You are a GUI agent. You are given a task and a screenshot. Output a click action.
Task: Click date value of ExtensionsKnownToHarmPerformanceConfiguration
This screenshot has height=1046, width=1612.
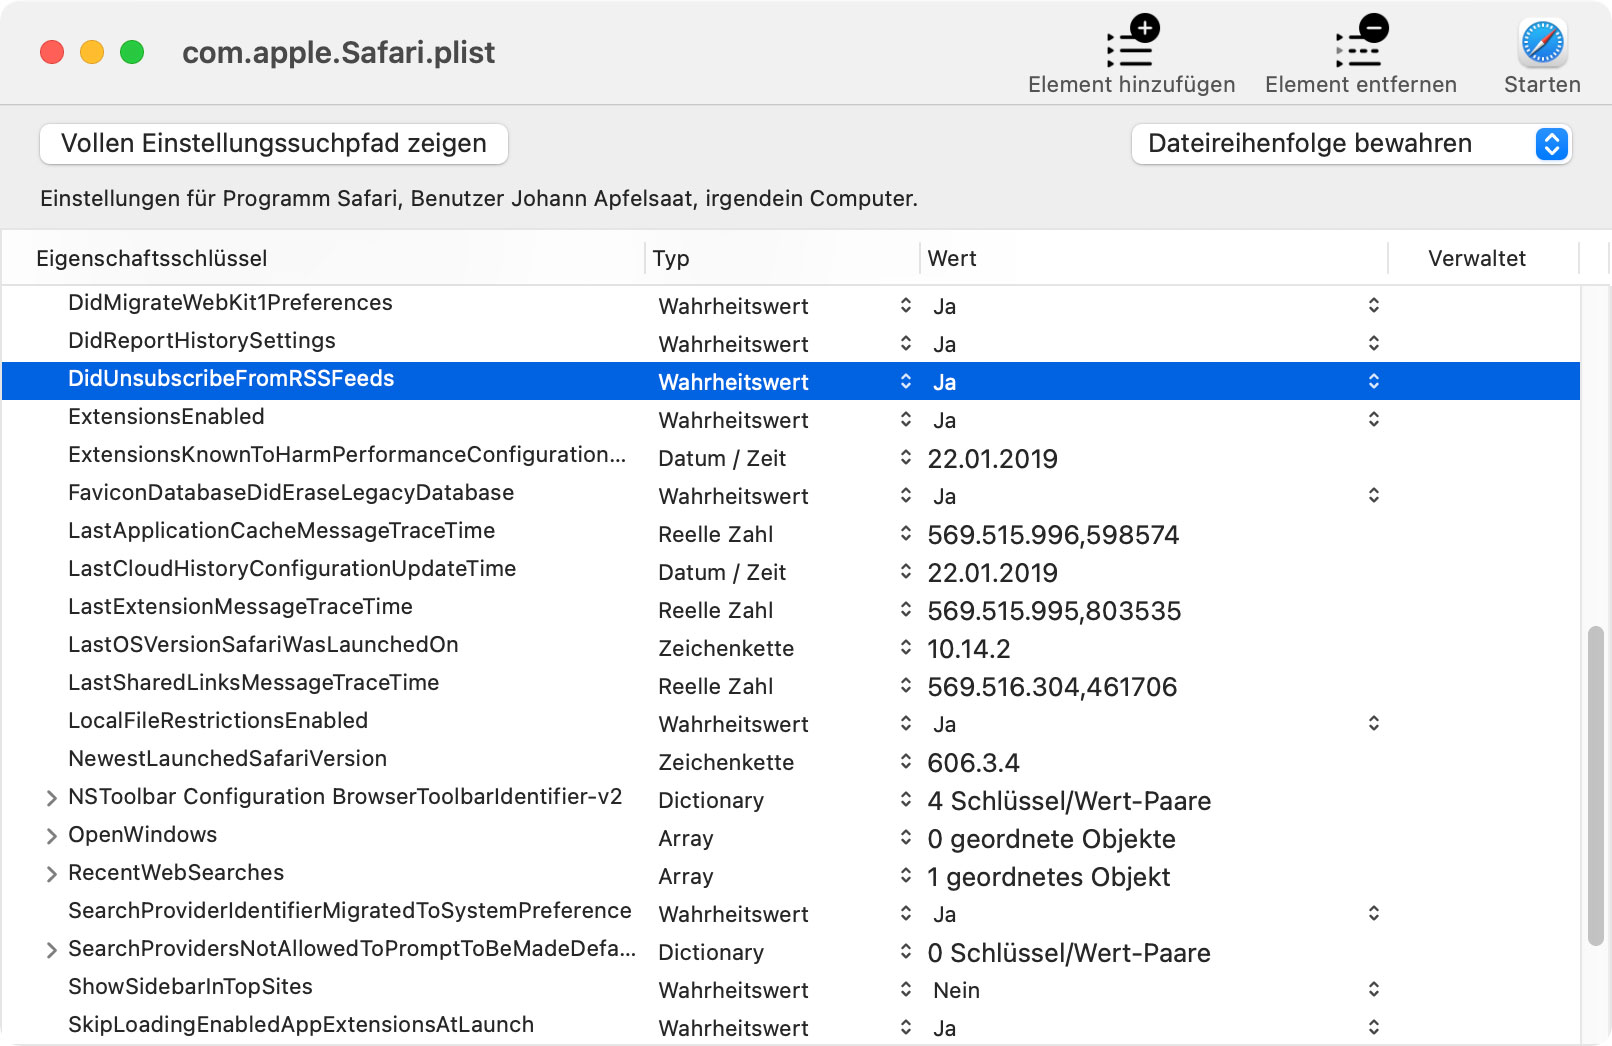[x=992, y=459]
